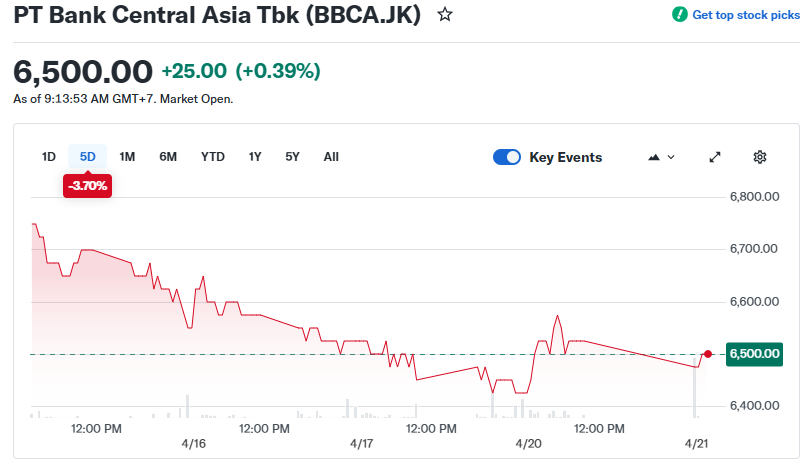Click the green lightning stock picks icon
Screen dimensions: 808x468
click(680, 15)
